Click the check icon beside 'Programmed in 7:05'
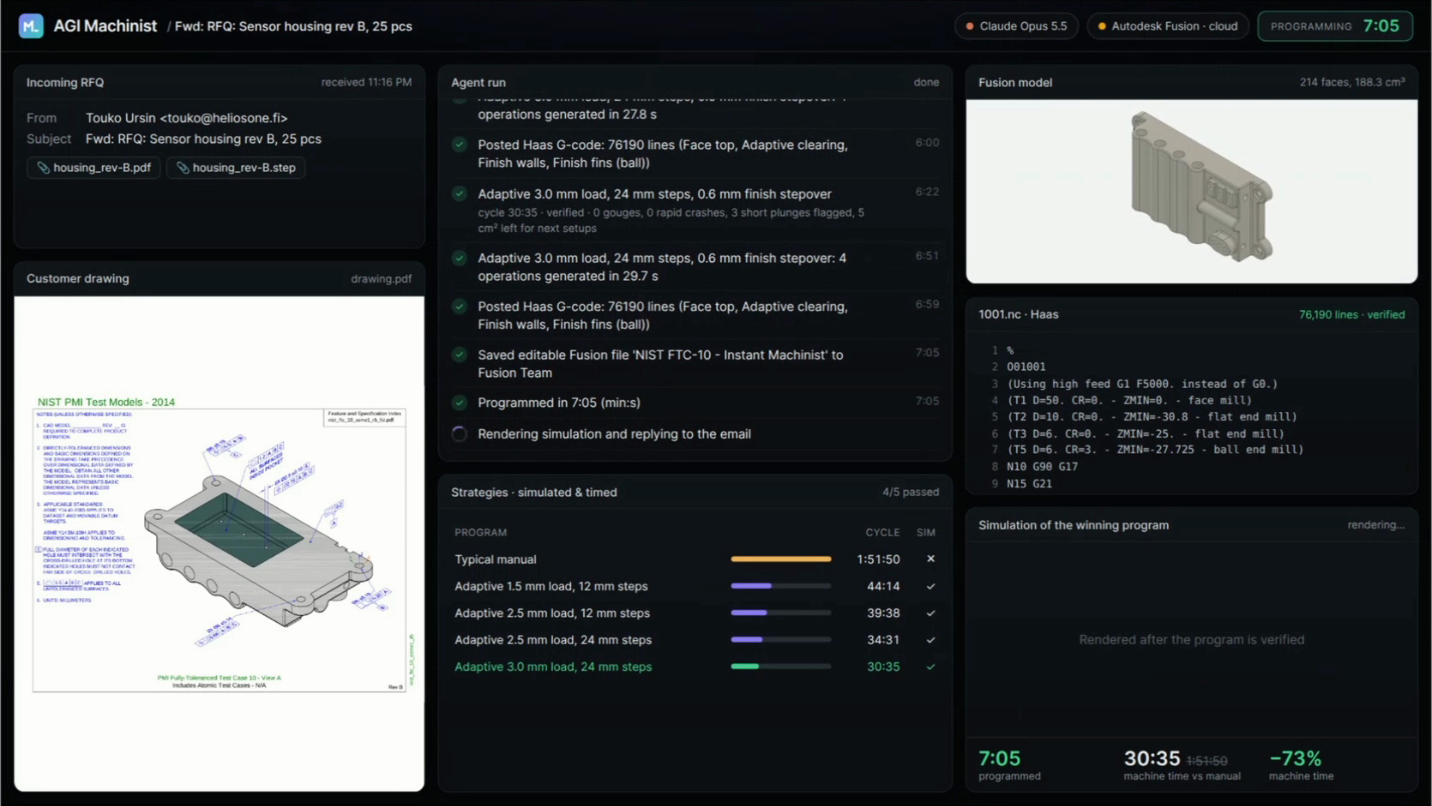The image size is (1432, 806). (459, 403)
